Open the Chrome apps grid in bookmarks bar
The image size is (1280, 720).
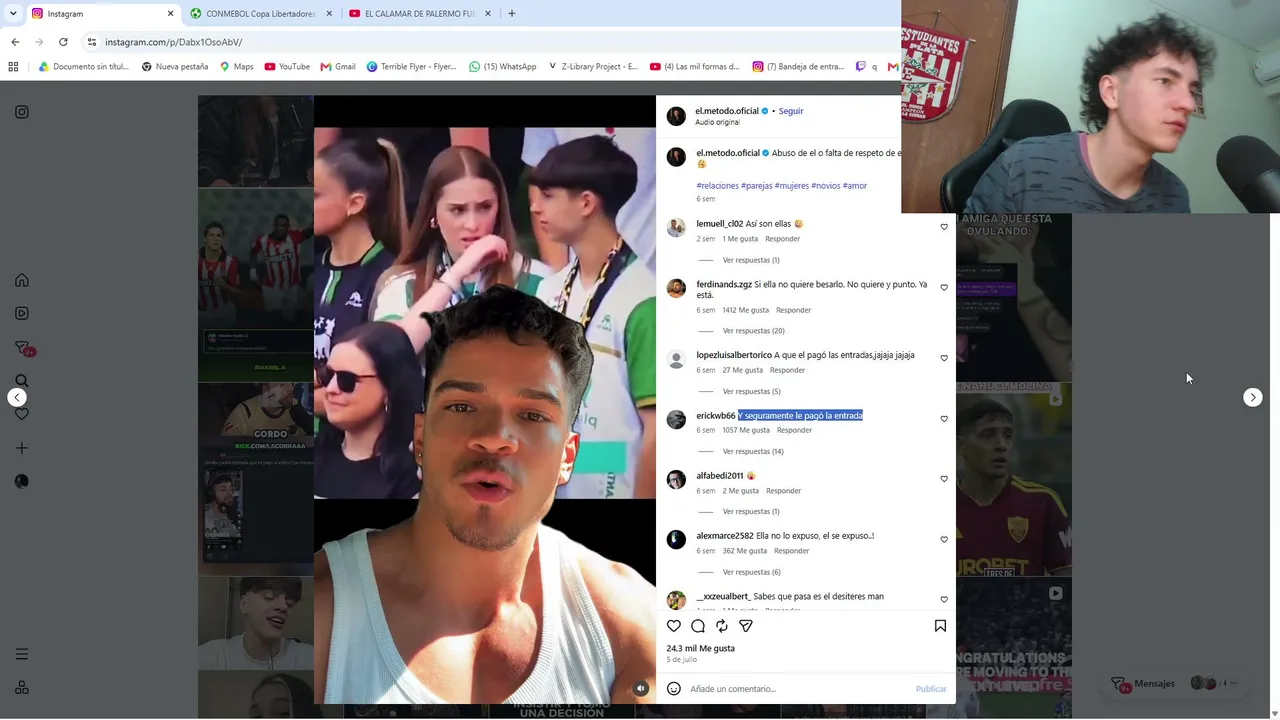click(13, 67)
